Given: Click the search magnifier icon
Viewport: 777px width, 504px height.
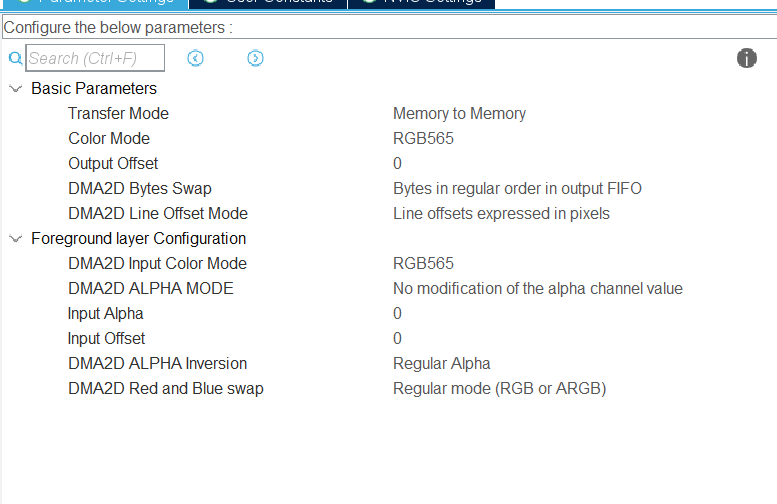Looking at the screenshot, I should click(15, 58).
